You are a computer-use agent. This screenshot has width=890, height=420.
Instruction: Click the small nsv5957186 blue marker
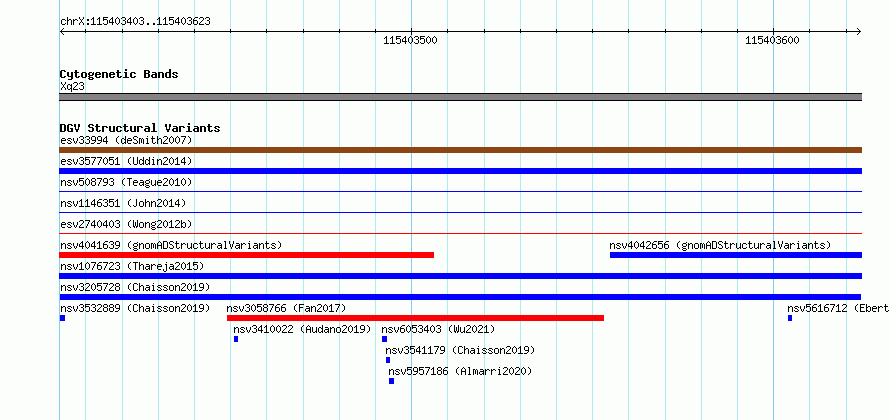tap(391, 381)
